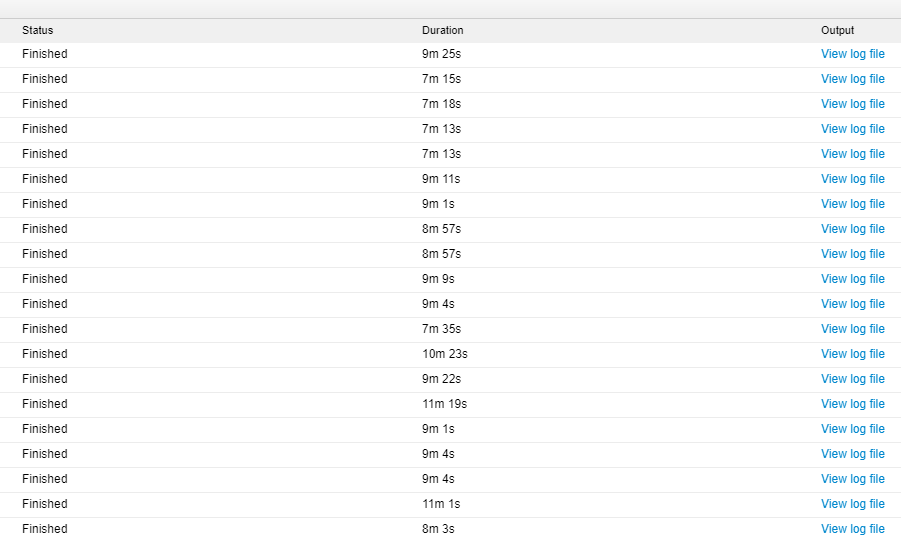This screenshot has width=901, height=540.
Task: Select the row with duration 11m 19s
Action: 450,404
